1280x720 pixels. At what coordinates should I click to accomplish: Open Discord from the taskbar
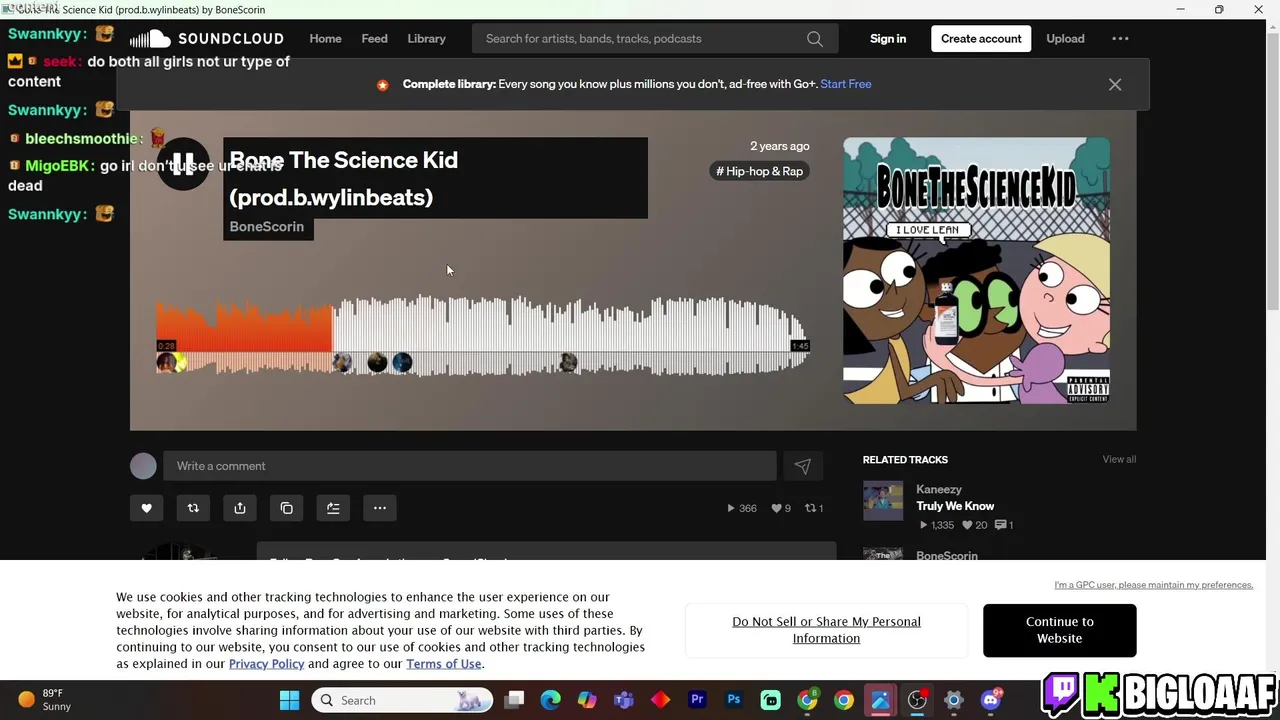click(x=991, y=700)
